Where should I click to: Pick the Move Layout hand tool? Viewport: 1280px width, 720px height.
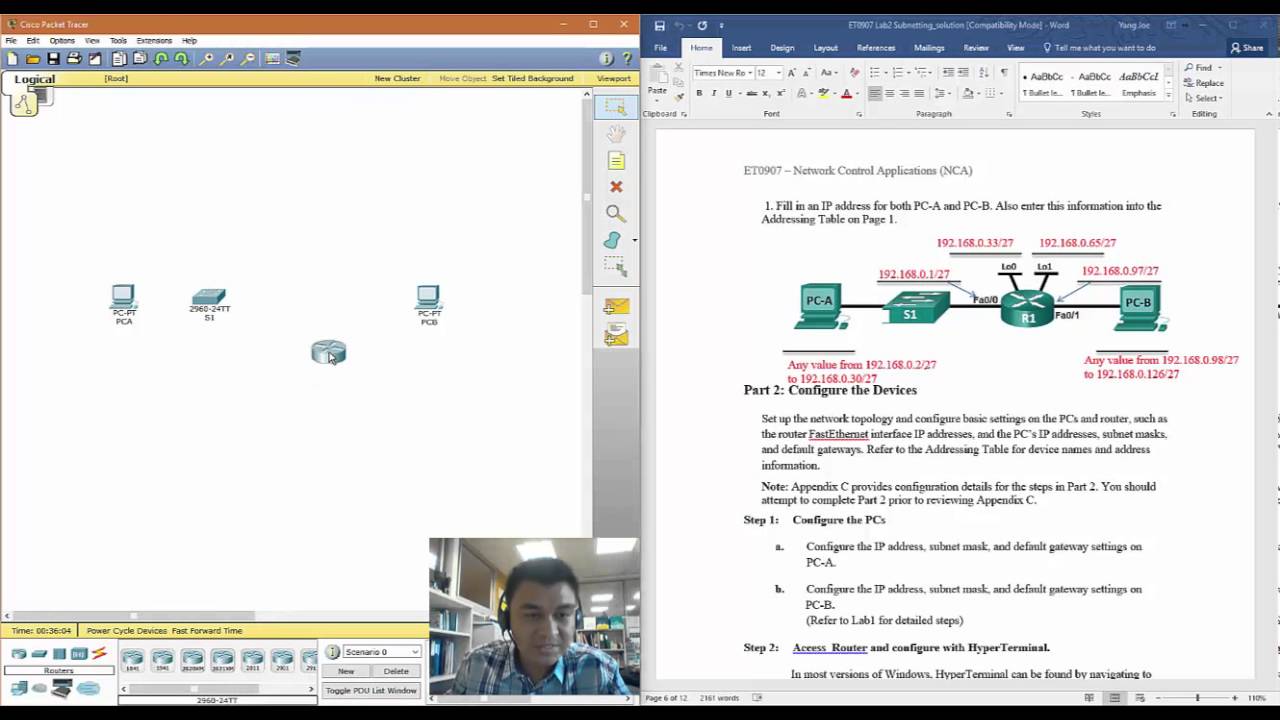[x=616, y=133]
